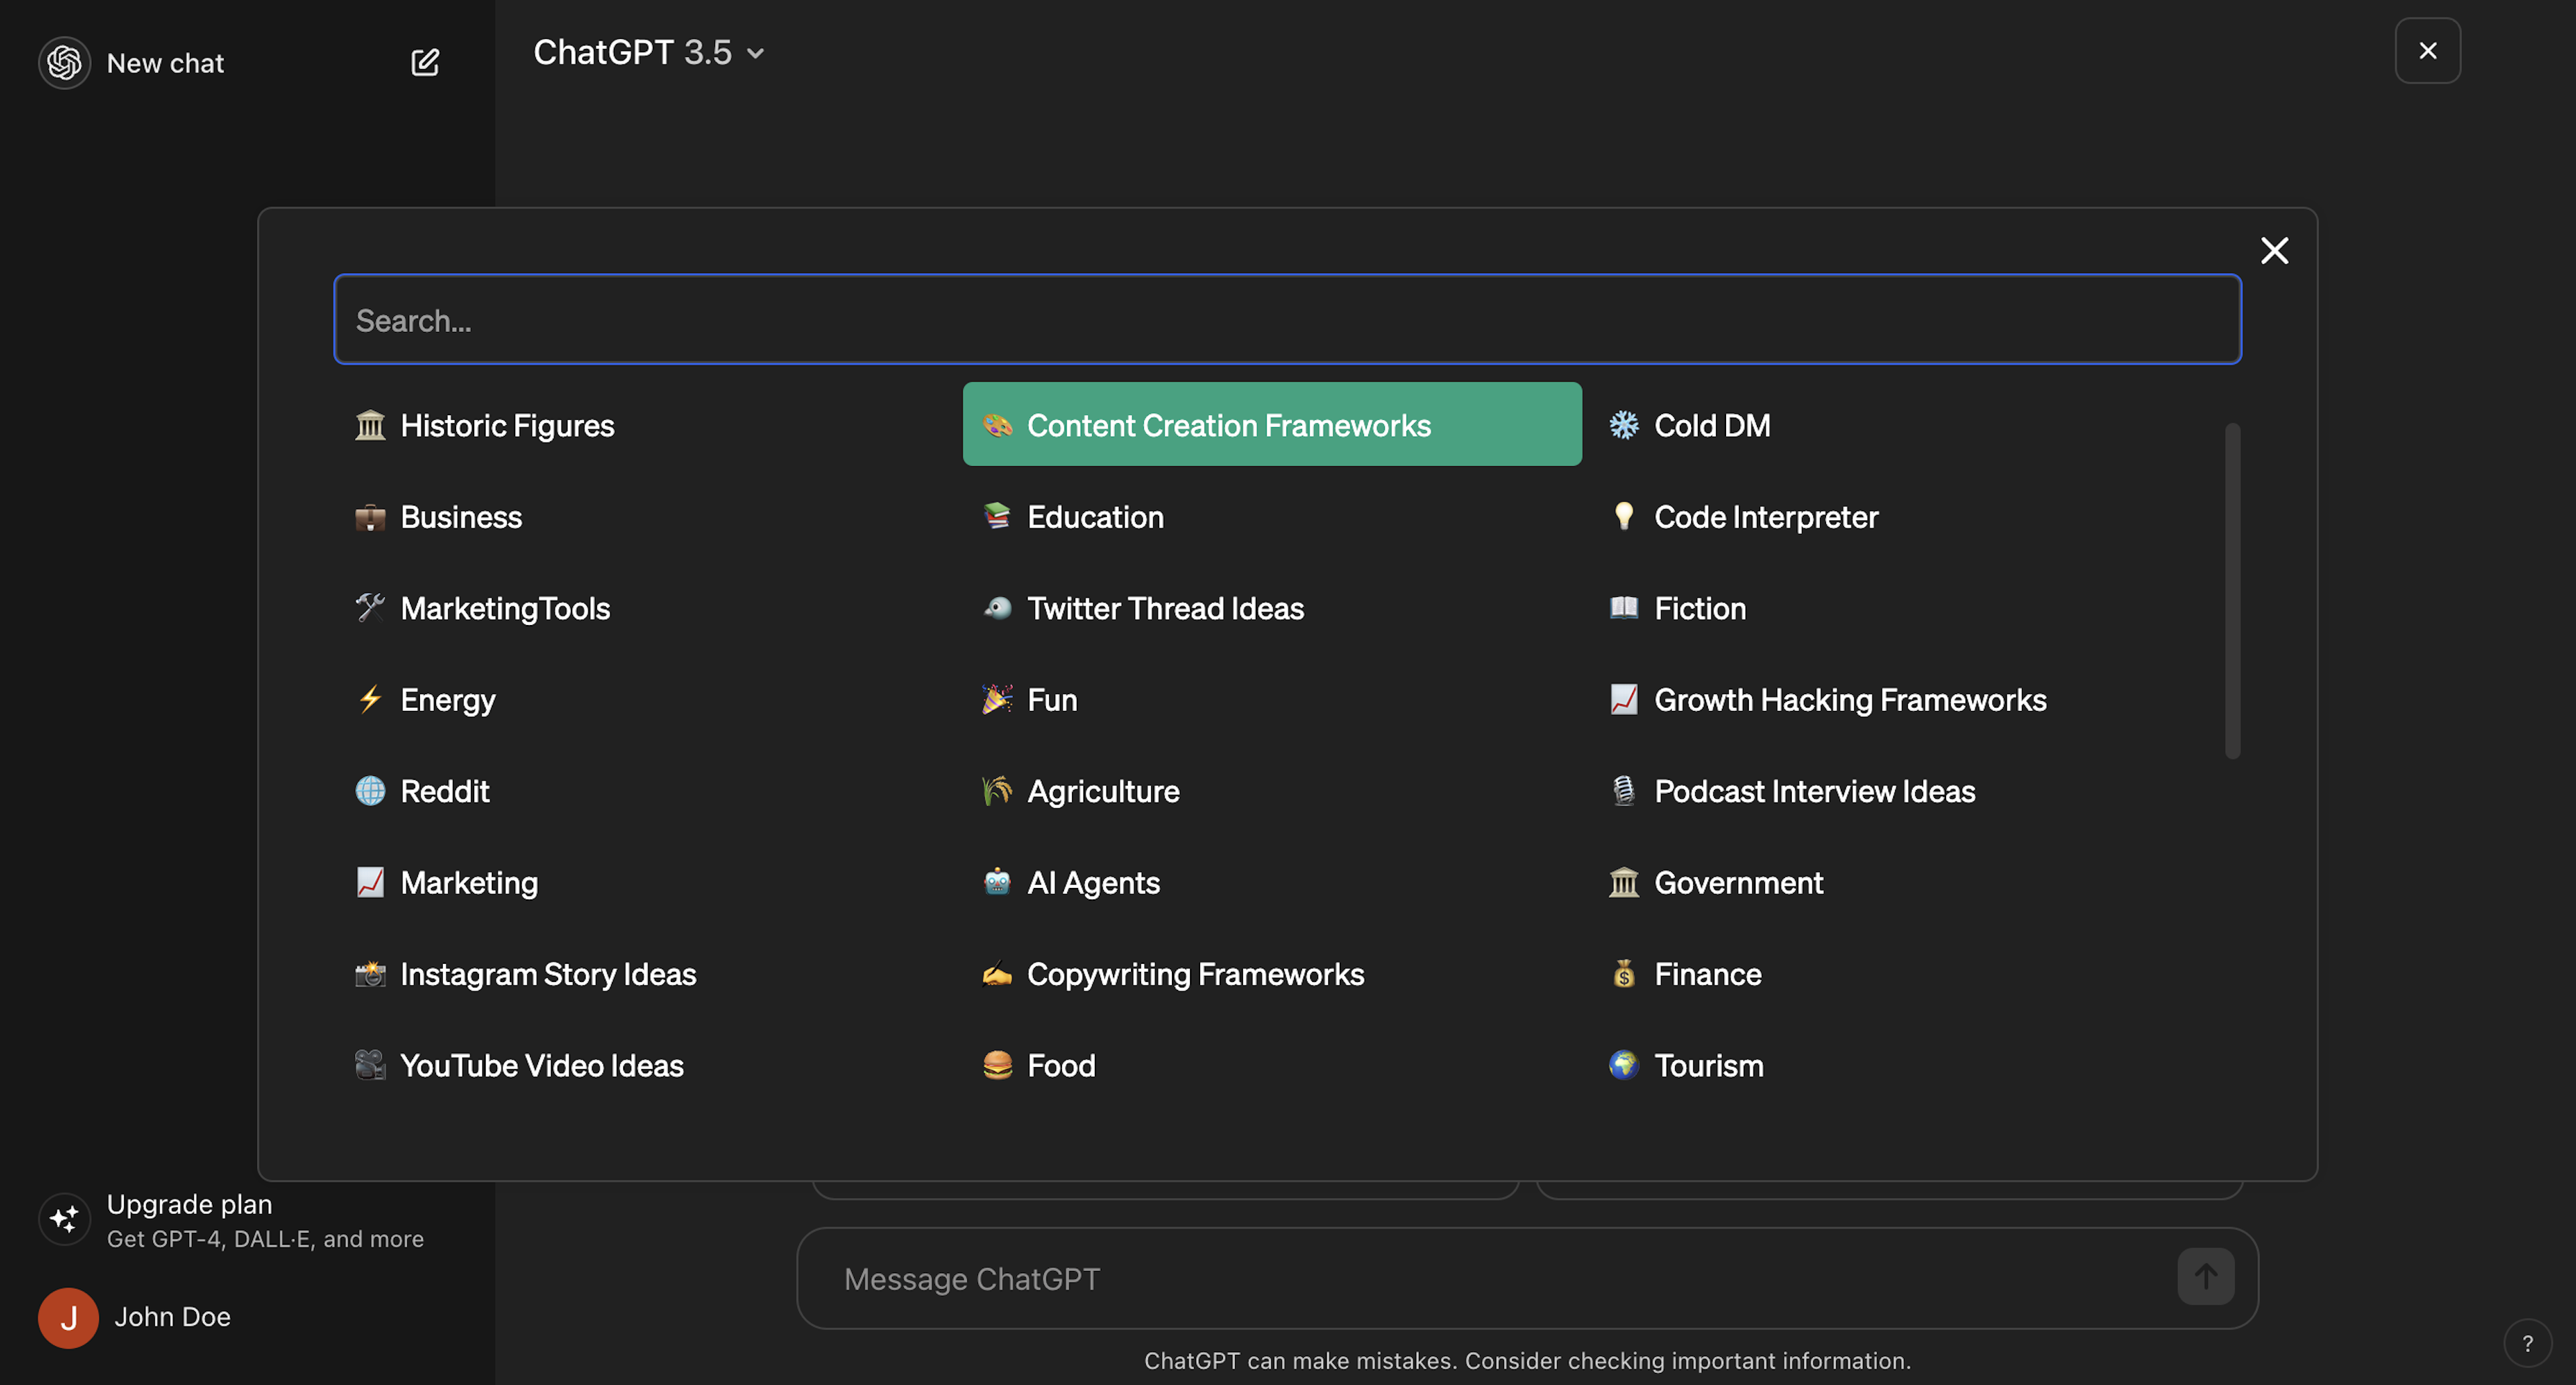2576x1385 pixels.
Task: Click the X button in the top-right of the page
Action: coord(2427,51)
